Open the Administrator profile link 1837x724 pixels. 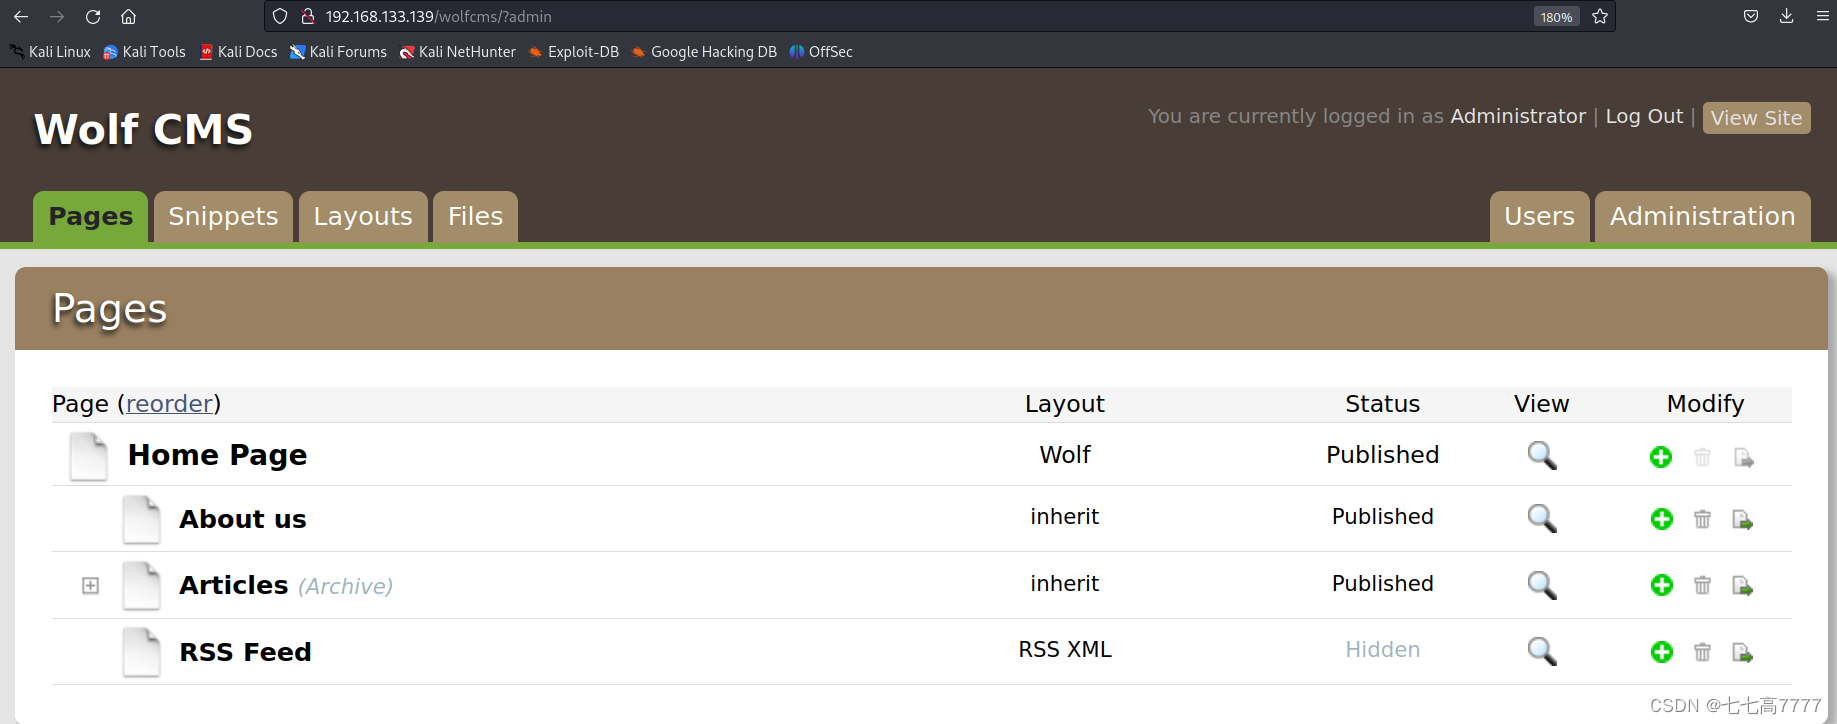pyautogui.click(x=1518, y=116)
